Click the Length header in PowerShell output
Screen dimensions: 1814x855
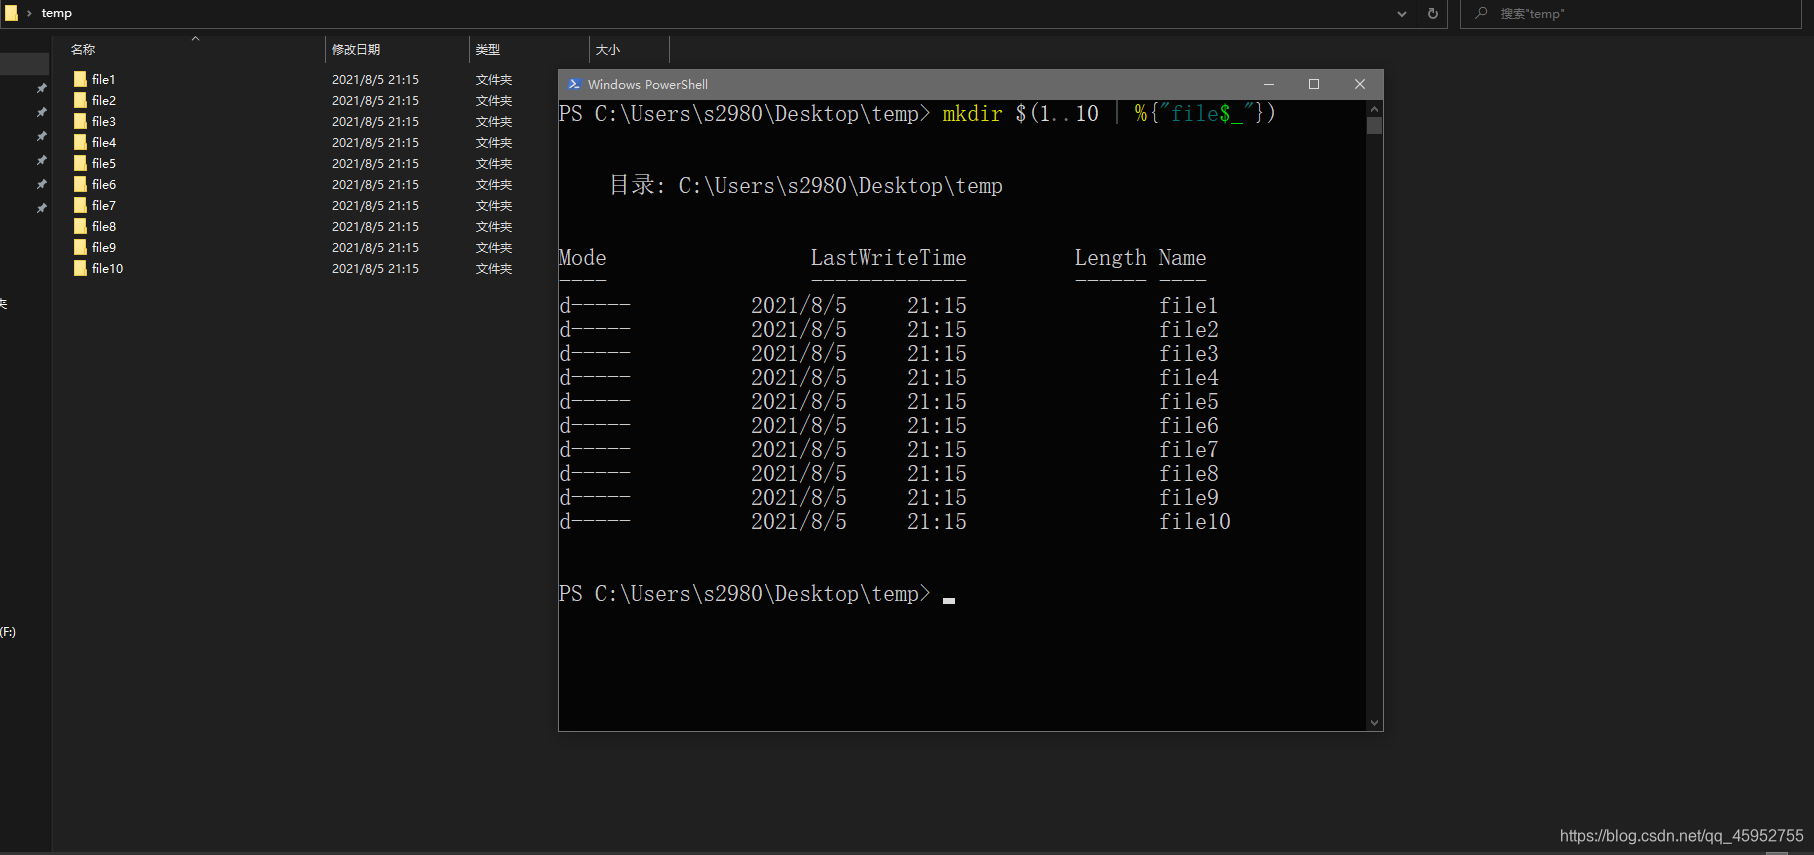click(x=1110, y=258)
